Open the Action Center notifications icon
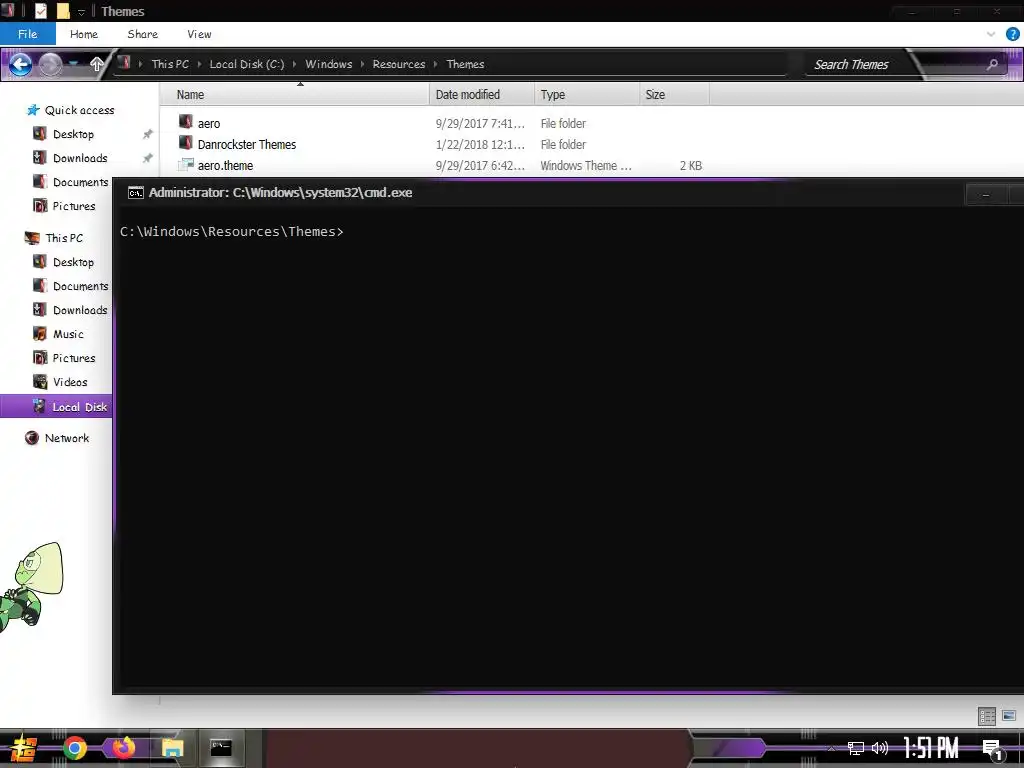1024x768 pixels. coord(992,749)
